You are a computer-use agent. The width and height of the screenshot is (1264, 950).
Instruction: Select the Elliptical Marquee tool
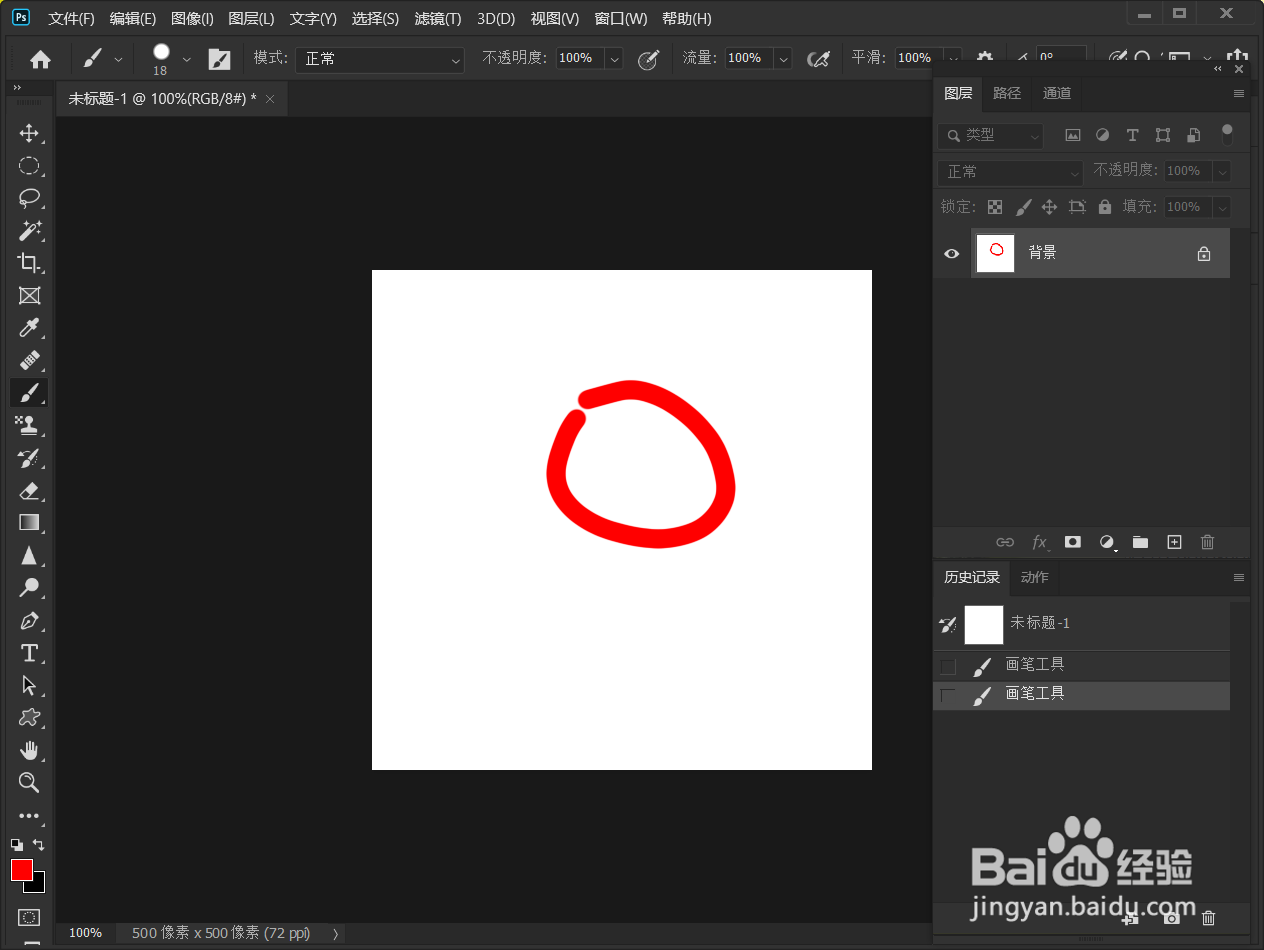coord(29,166)
